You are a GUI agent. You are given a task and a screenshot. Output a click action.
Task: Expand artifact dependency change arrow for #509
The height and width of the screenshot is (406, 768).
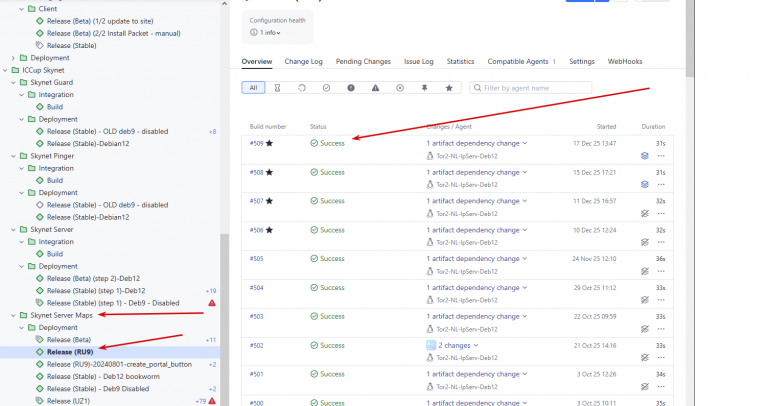coord(525,143)
